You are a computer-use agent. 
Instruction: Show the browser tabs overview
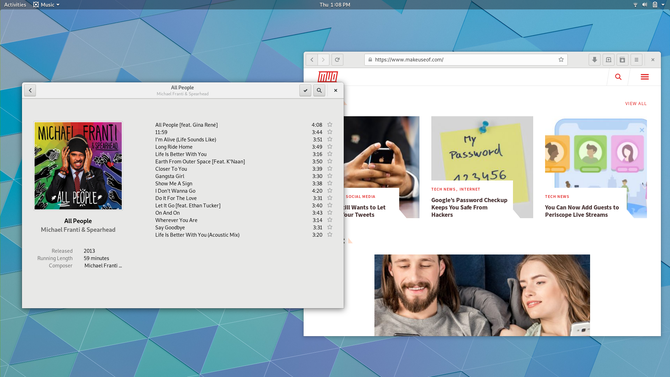[x=622, y=60]
